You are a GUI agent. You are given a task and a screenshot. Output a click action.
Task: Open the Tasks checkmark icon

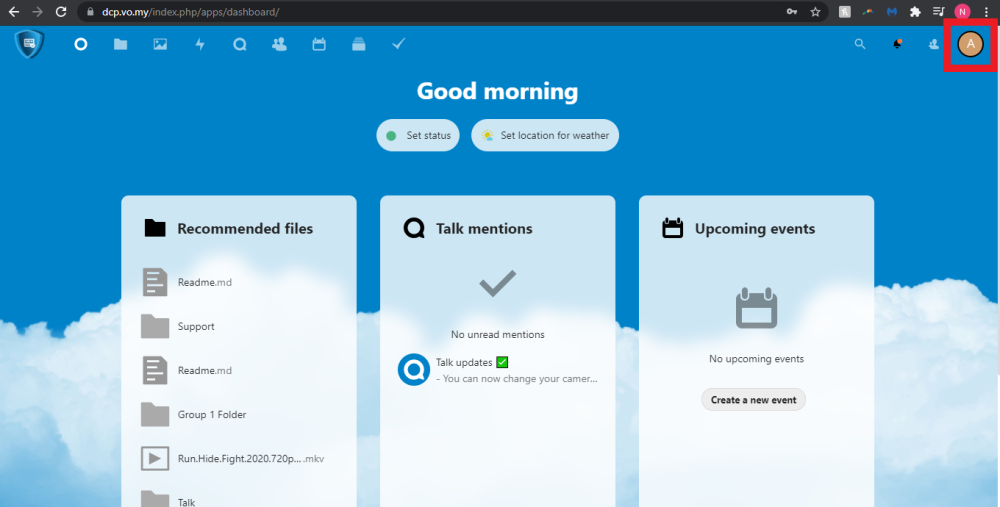(398, 44)
